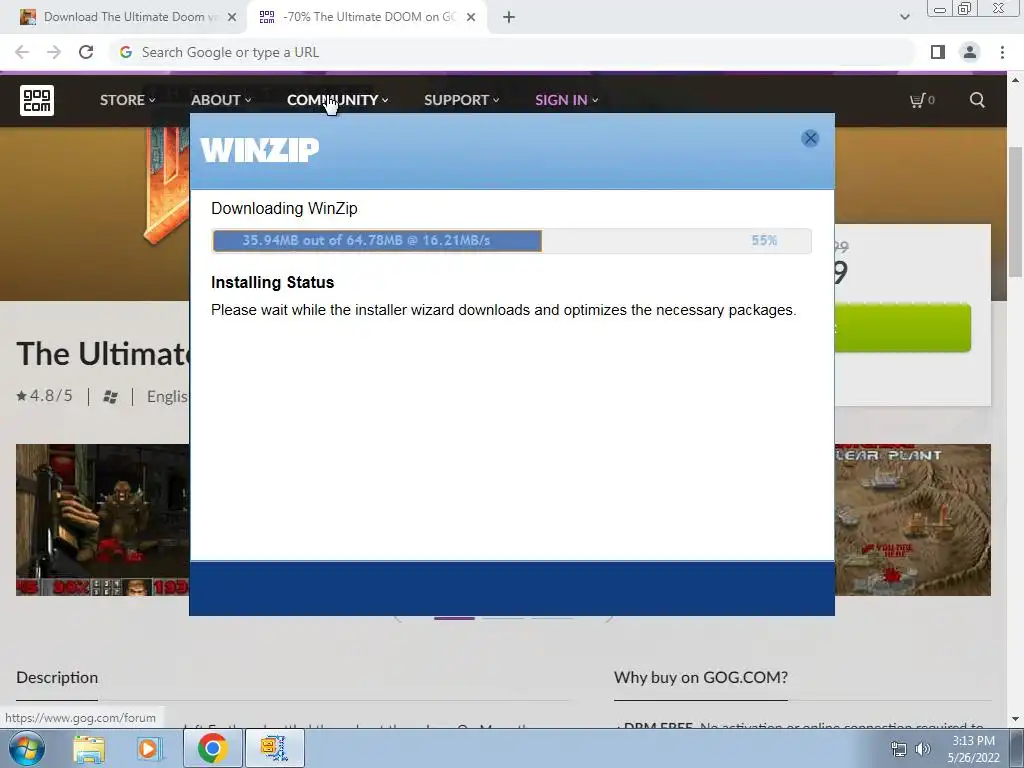
Task: Click the WinZip download progress bar
Action: tap(511, 240)
